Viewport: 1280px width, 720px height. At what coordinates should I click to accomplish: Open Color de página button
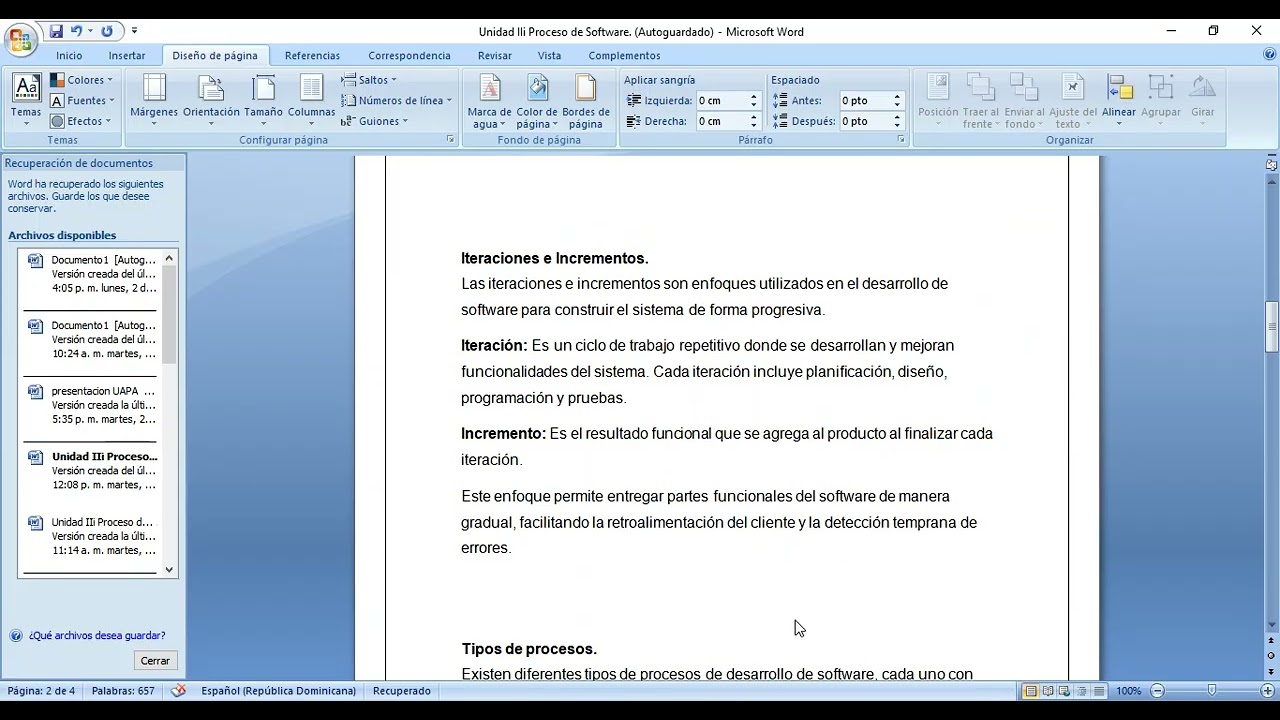click(537, 101)
